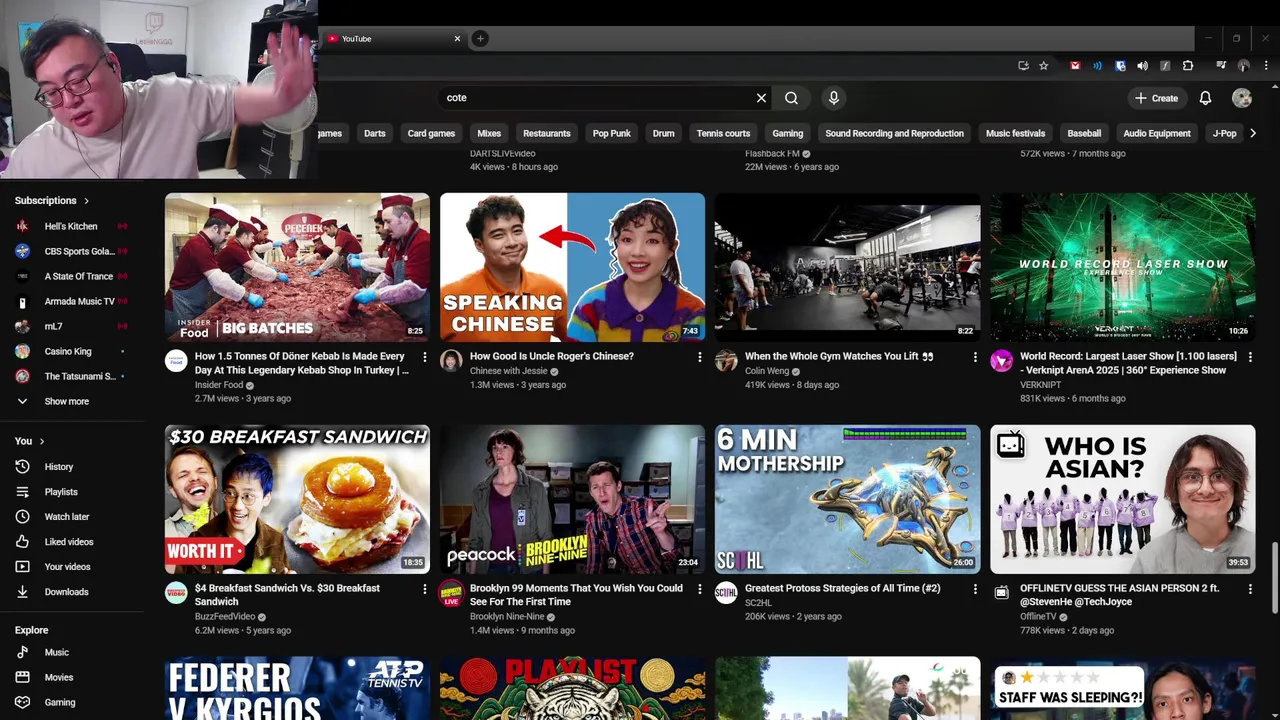Open Gaming under Explore
Image resolution: width=1280 pixels, height=720 pixels.
point(72,702)
